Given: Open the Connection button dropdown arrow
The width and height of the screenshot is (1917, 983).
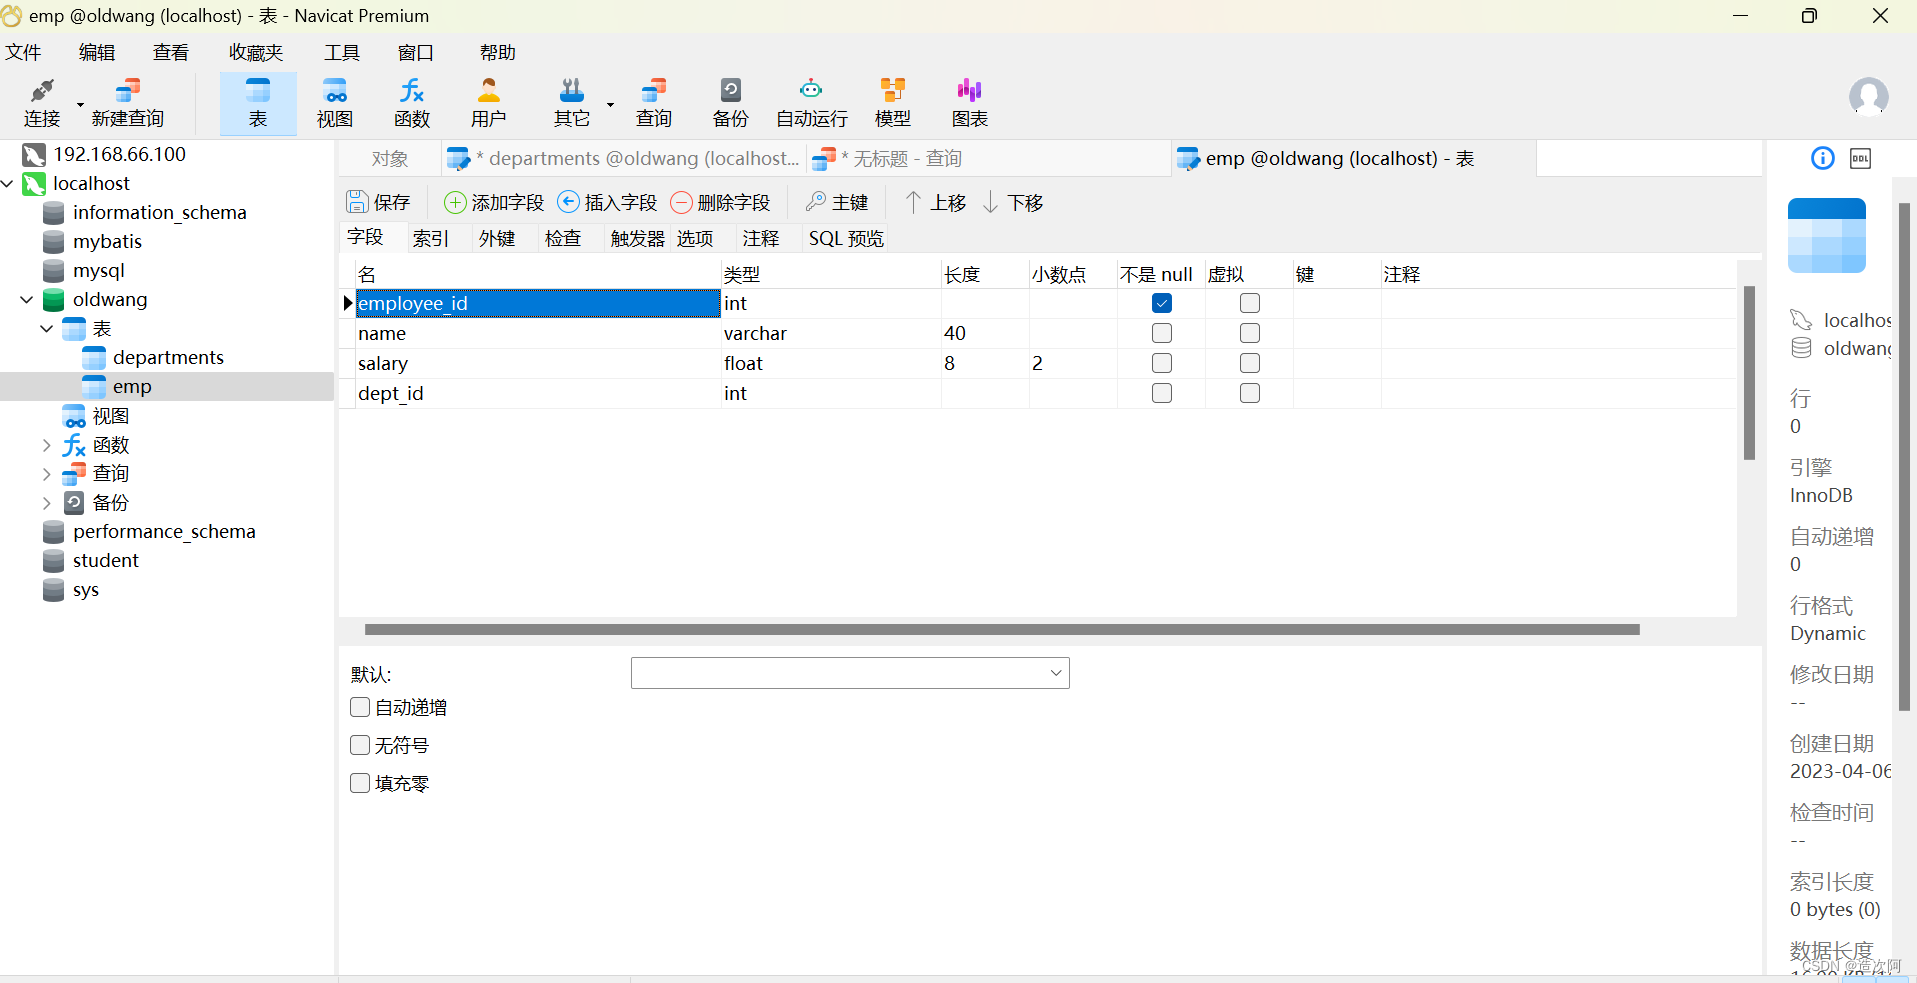Looking at the screenshot, I should [80, 104].
